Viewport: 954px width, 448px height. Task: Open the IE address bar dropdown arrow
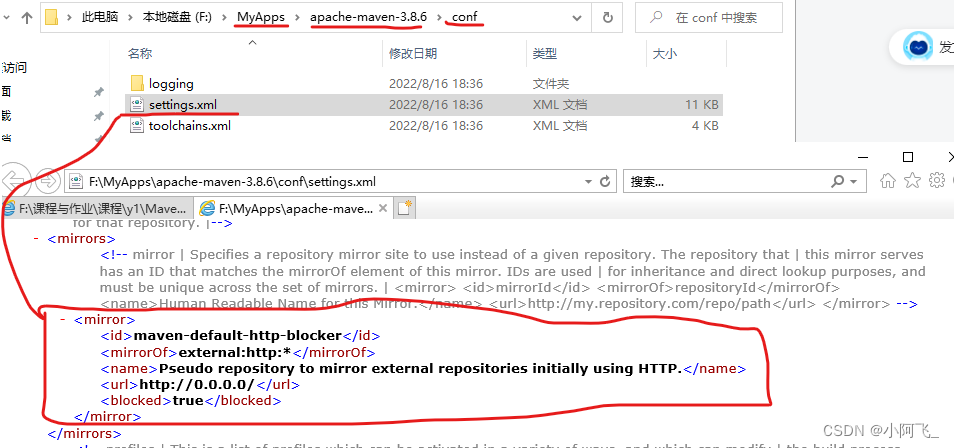[588, 181]
